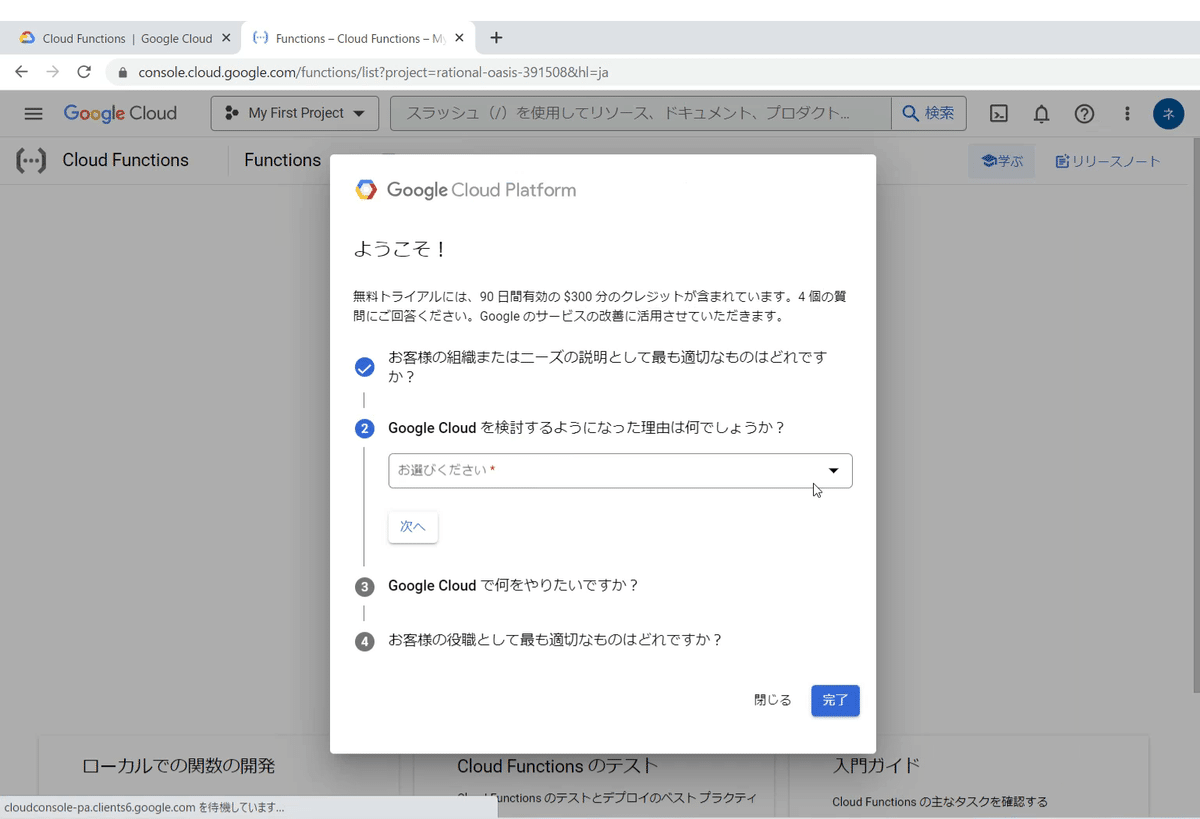Image resolution: width=1200 pixels, height=819 pixels.
Task: Open the three-dot settings menu
Action: click(1127, 113)
